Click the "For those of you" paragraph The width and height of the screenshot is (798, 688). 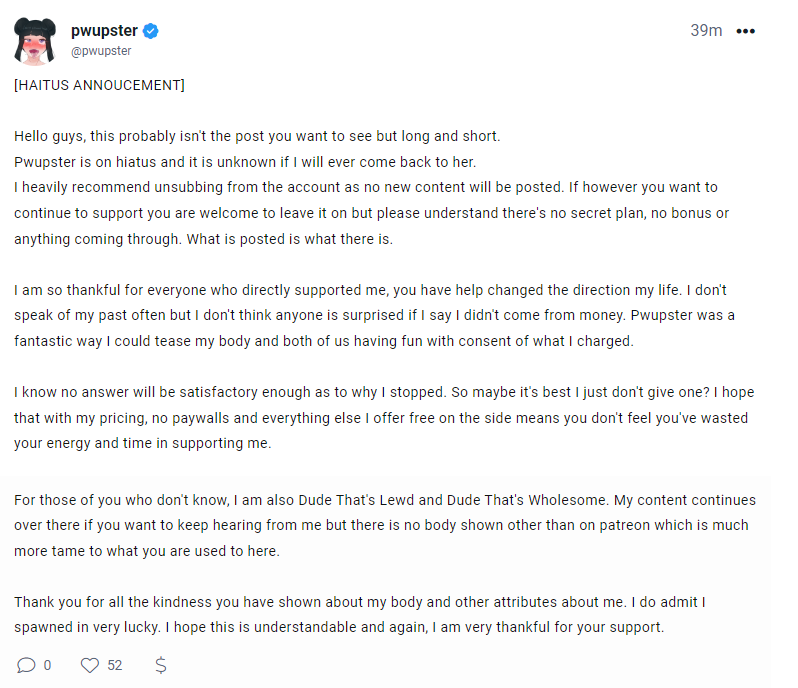click(x=380, y=525)
